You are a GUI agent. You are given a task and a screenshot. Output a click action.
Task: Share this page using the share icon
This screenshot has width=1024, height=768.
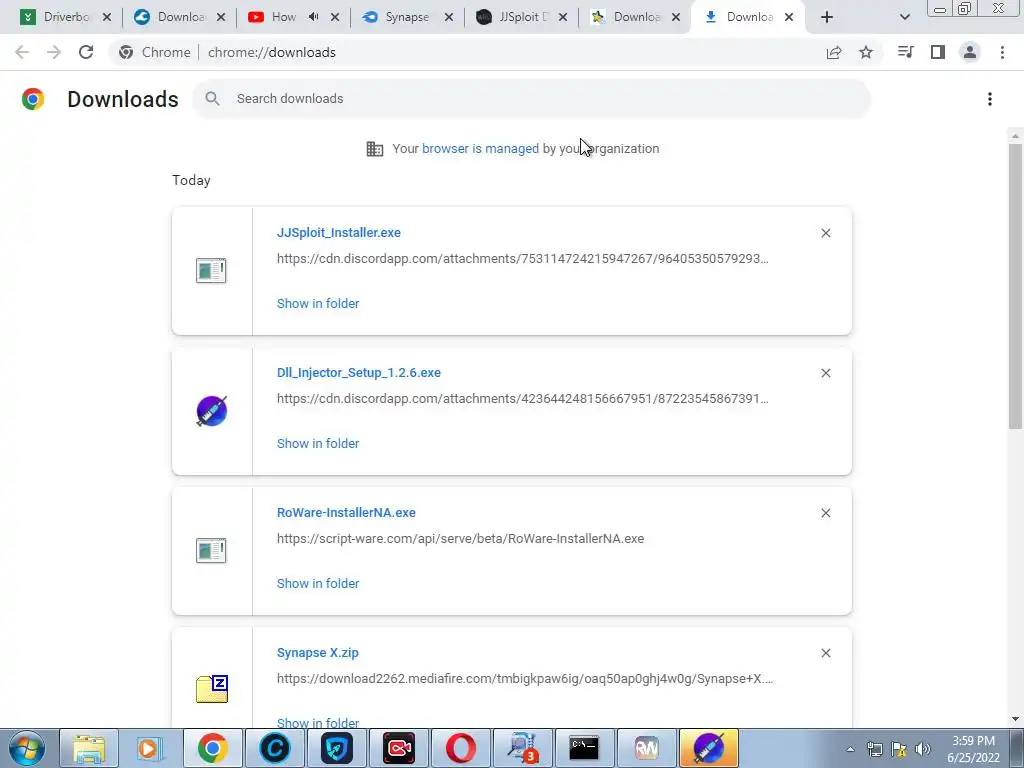coord(834,52)
